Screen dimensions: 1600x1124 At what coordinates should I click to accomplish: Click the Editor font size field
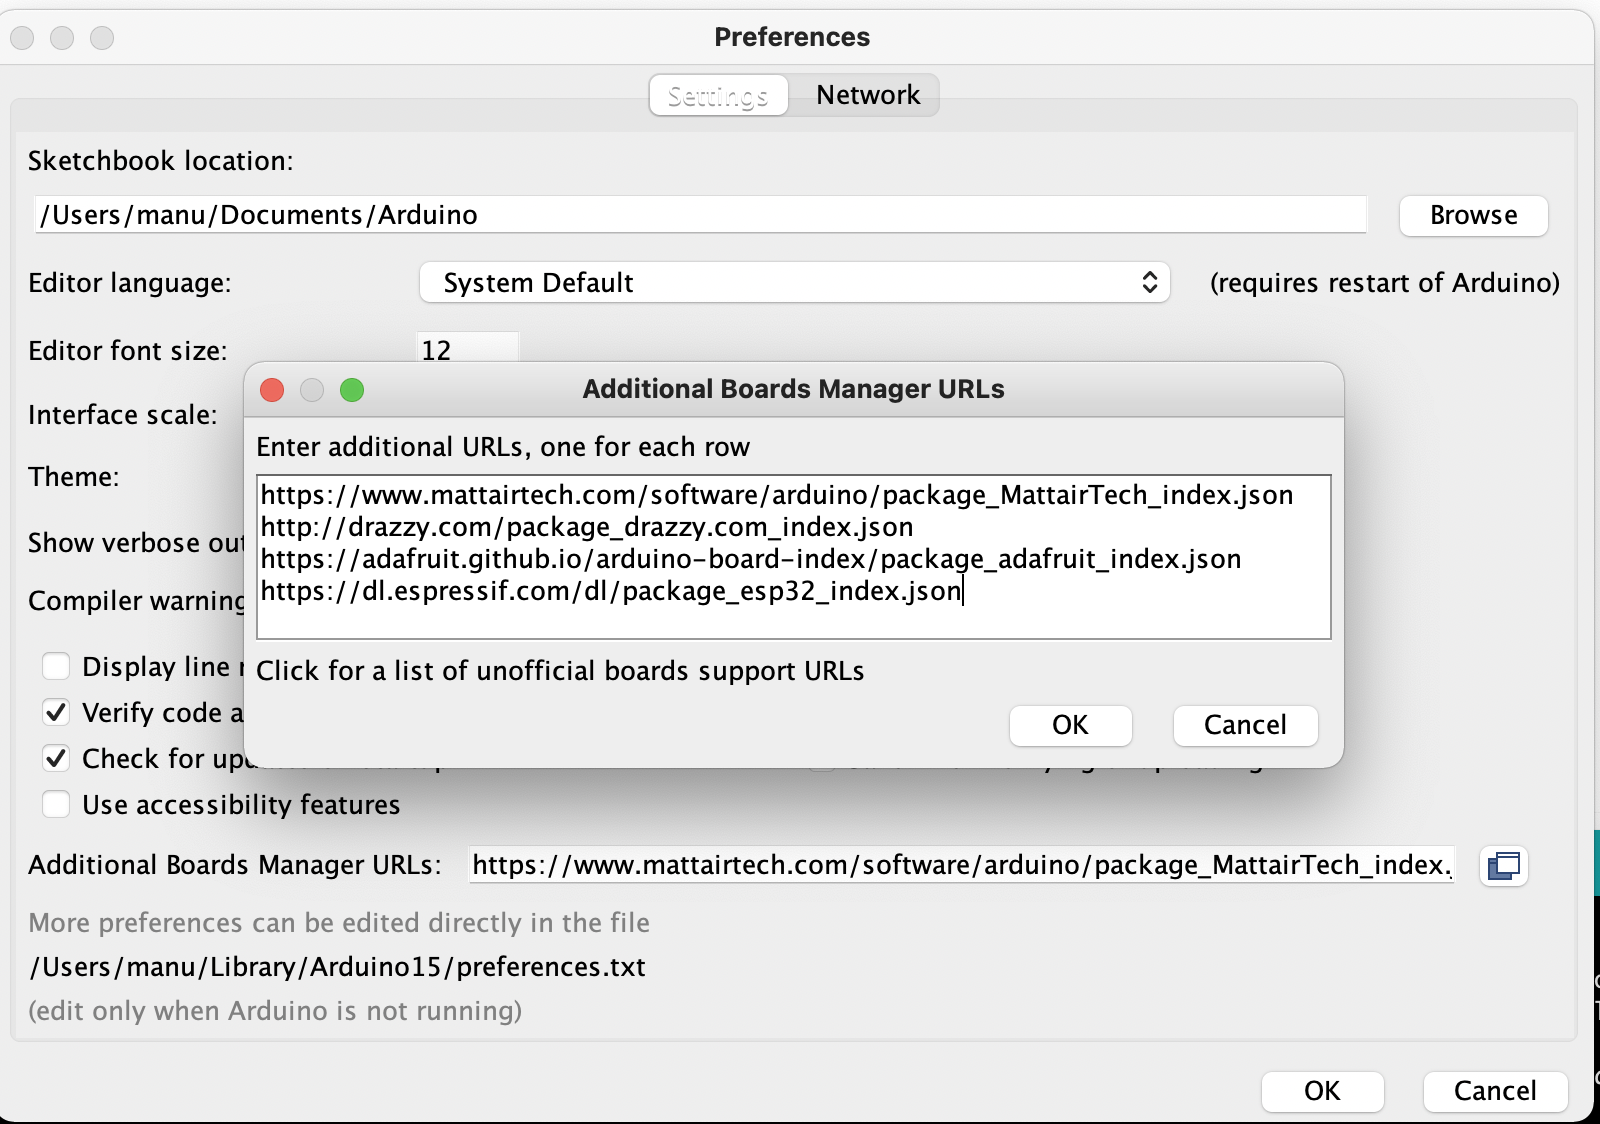click(467, 348)
